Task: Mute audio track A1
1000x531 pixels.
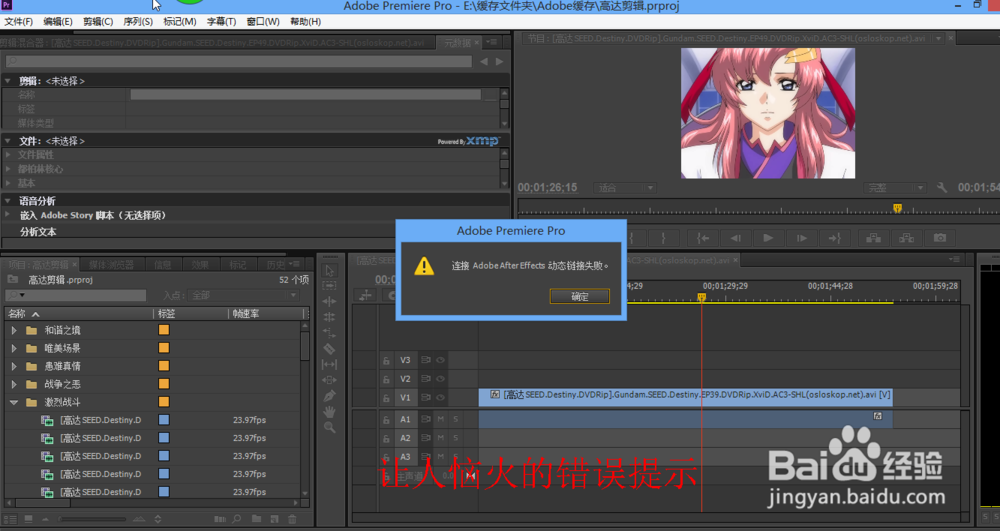Action: [440, 419]
